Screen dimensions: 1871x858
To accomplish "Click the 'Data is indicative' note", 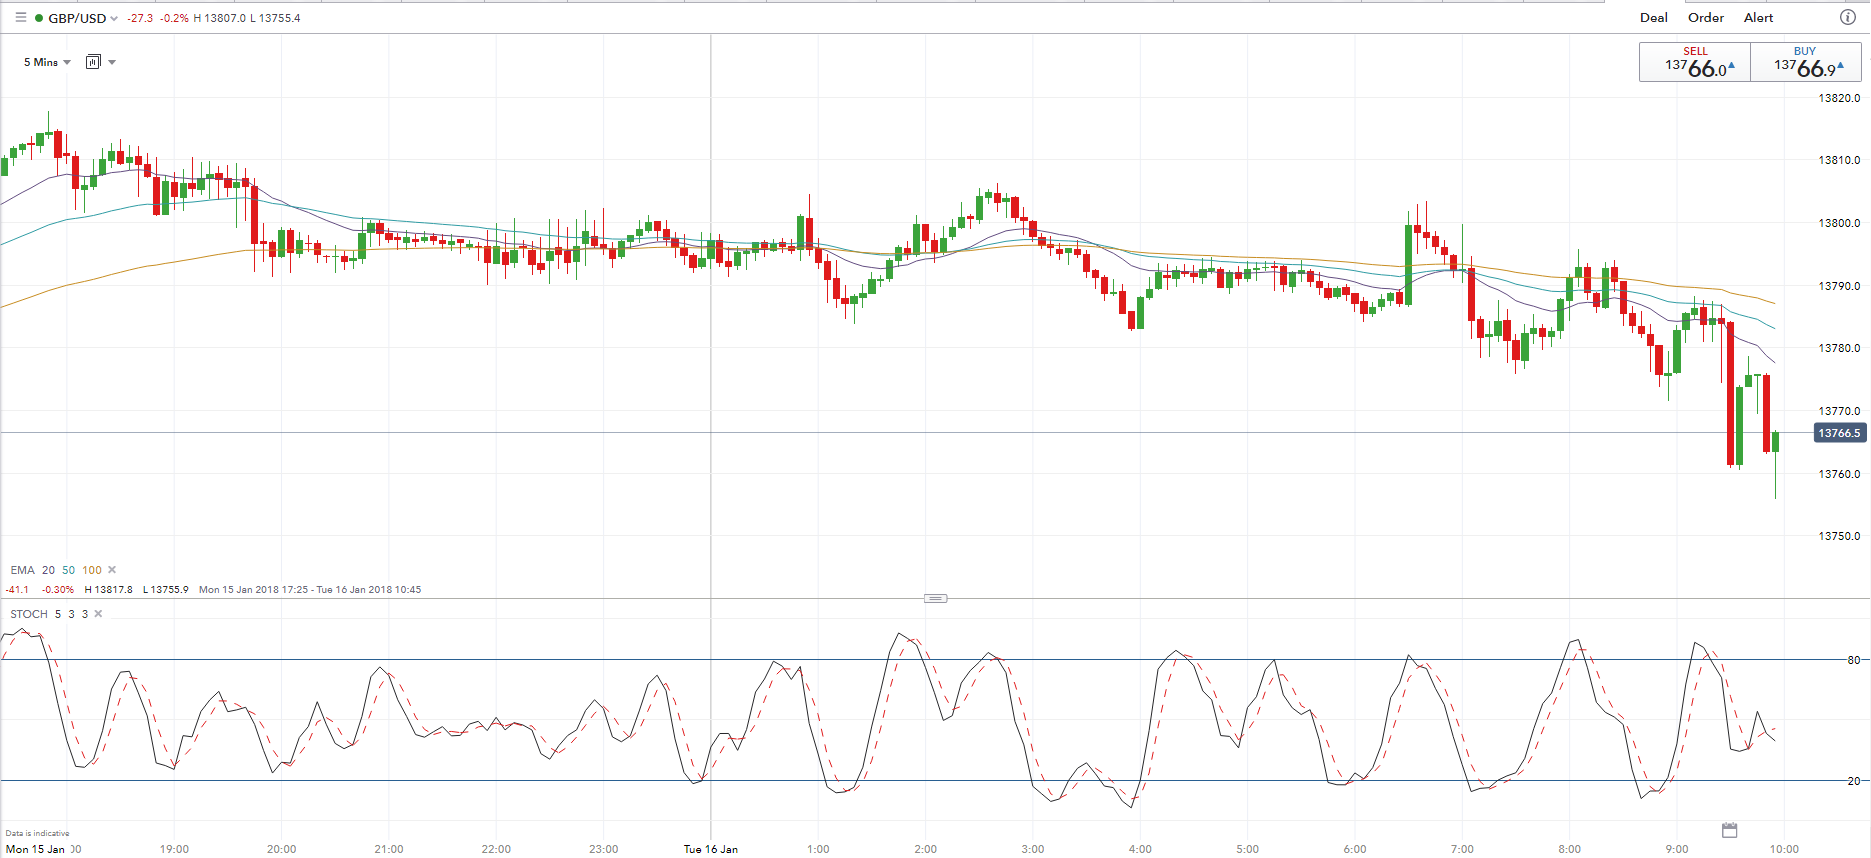I will click(37, 833).
